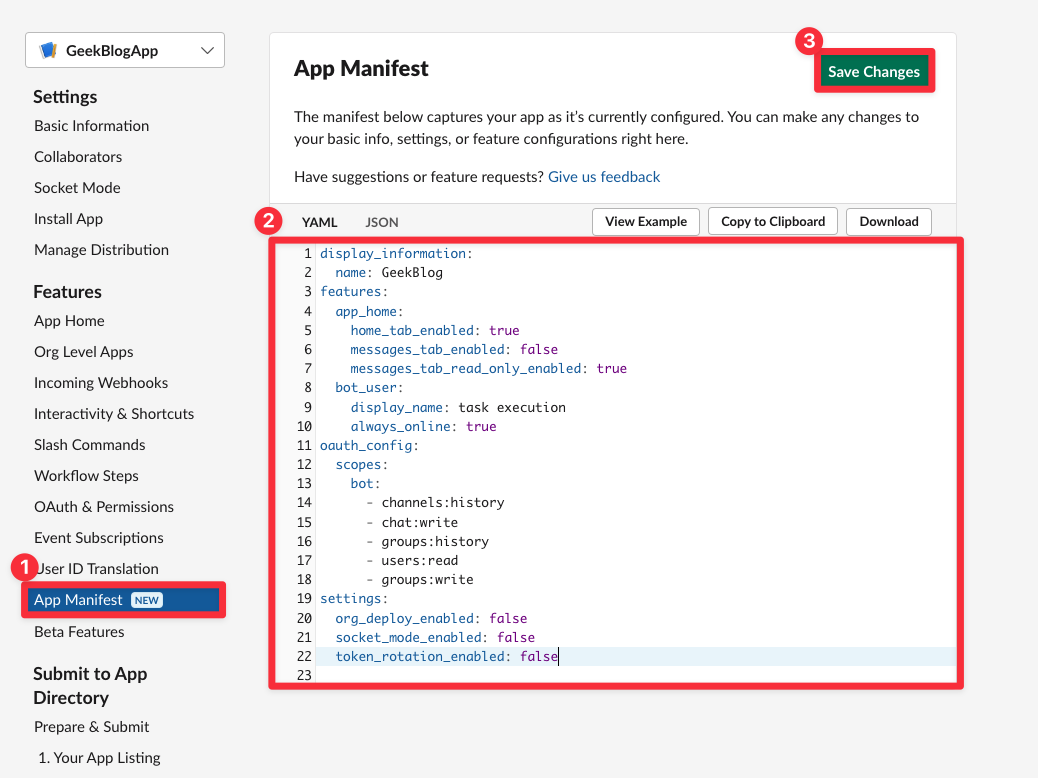Copy manifest with Copy to Clipboard
Viewport: 1038px width, 778px height.
(x=773, y=222)
